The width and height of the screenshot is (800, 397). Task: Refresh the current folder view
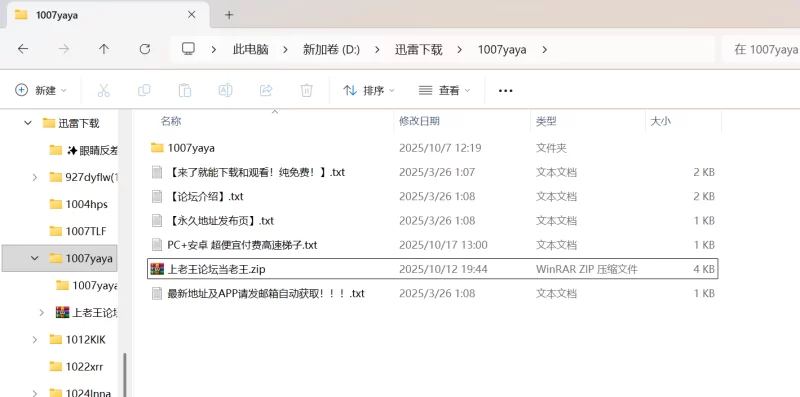point(145,49)
